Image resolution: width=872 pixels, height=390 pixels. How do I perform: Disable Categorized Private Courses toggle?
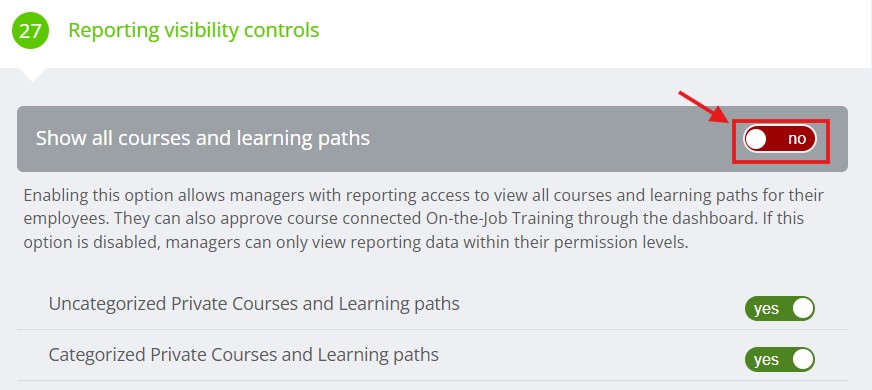[x=780, y=359]
